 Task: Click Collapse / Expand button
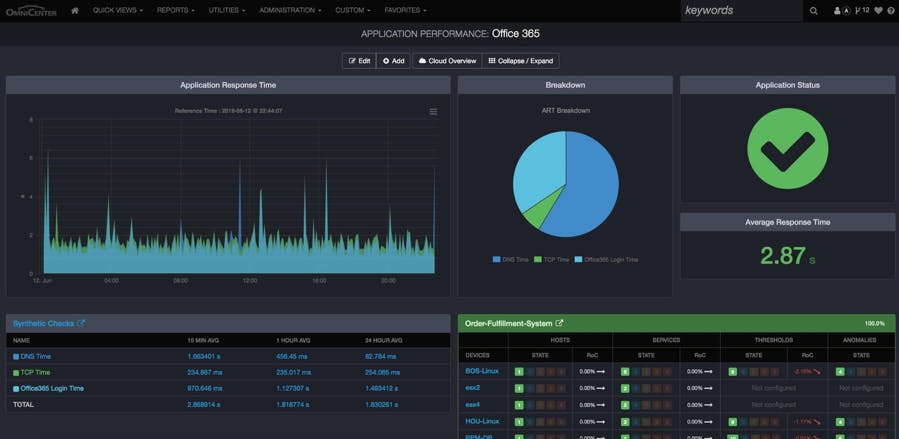(x=521, y=61)
